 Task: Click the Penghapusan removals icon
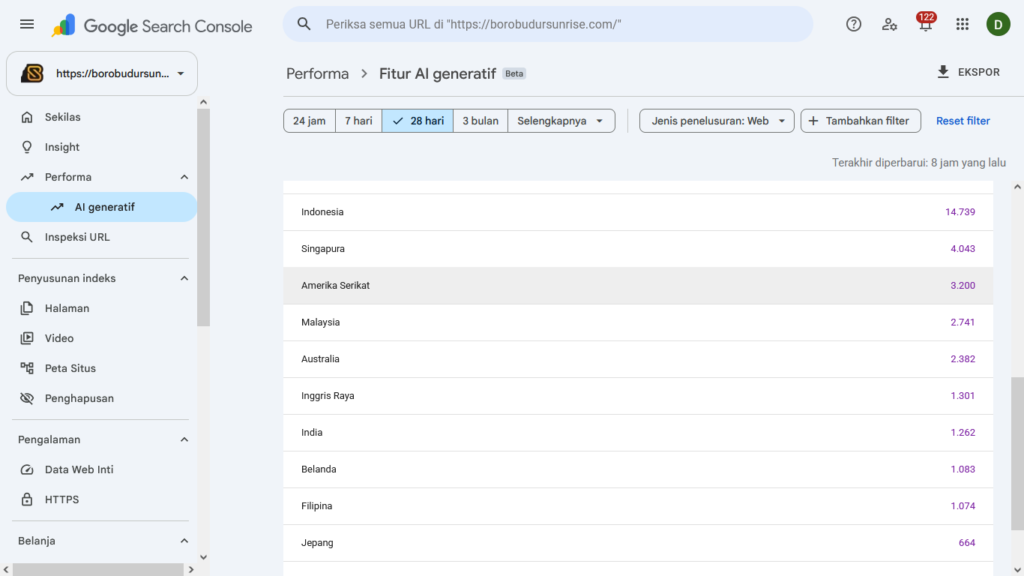click(x=27, y=398)
